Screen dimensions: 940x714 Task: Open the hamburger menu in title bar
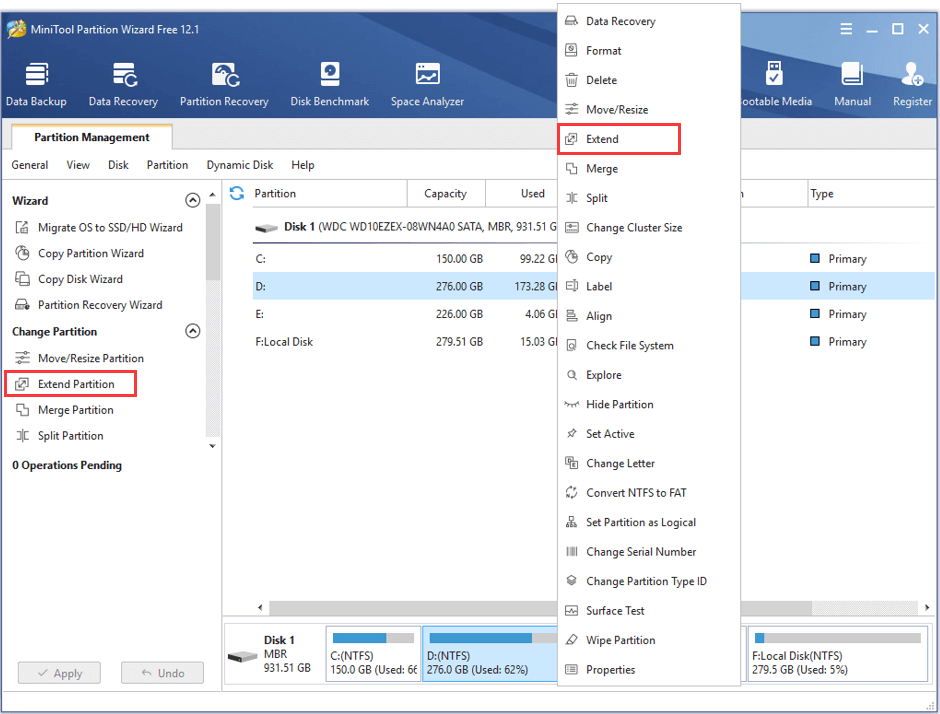(x=846, y=29)
